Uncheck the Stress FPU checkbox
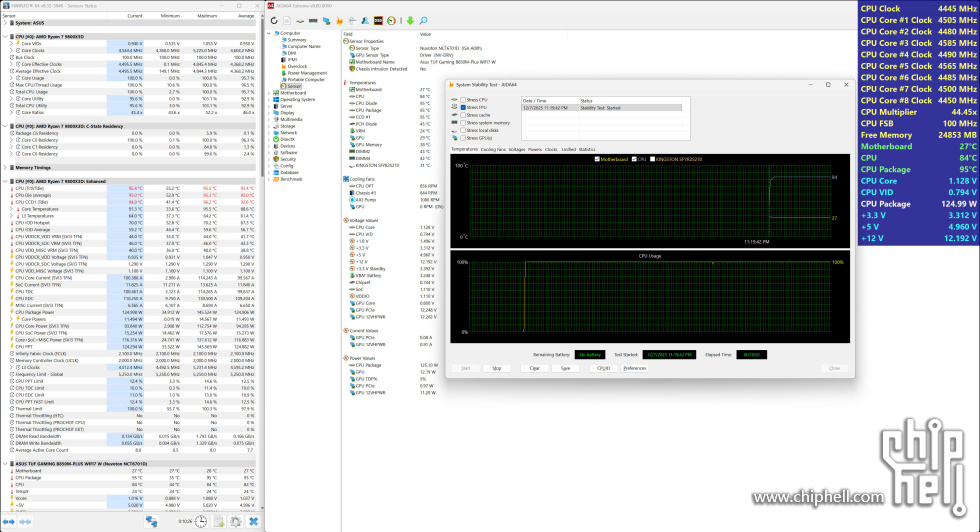The width and height of the screenshot is (980, 532). click(461, 107)
